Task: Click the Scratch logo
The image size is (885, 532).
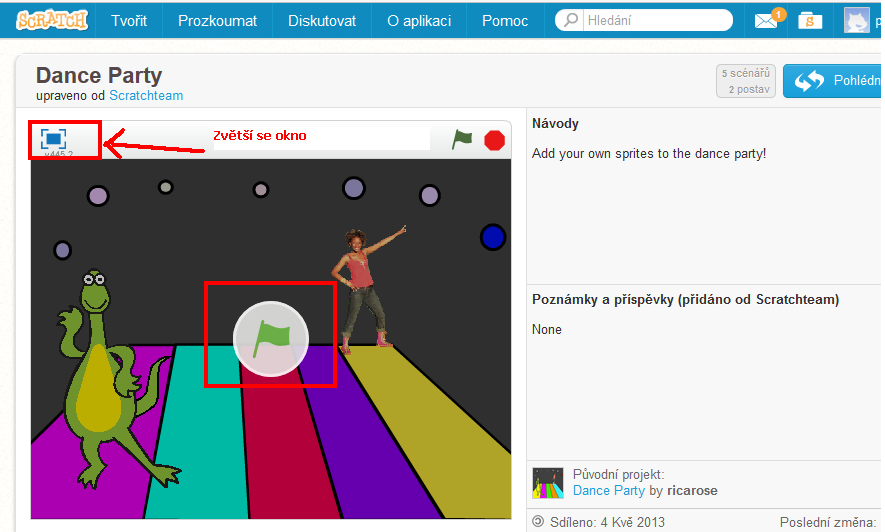Action: pyautogui.click(x=52, y=21)
